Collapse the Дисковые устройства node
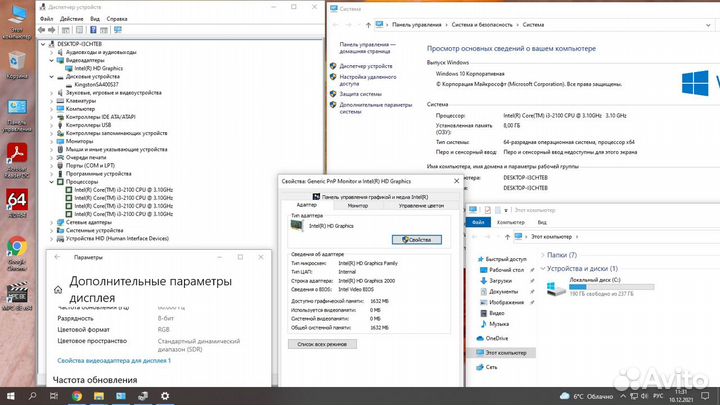 52,77
